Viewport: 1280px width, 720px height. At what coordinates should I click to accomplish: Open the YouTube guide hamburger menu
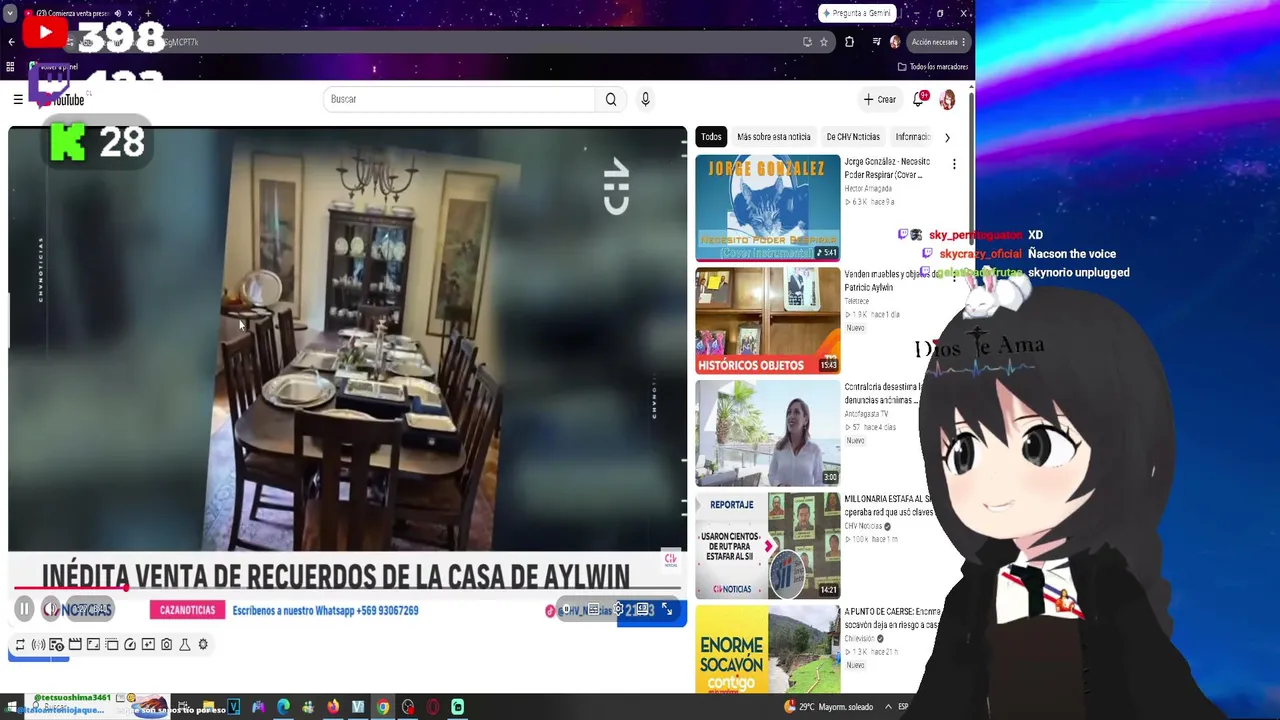pos(18,99)
